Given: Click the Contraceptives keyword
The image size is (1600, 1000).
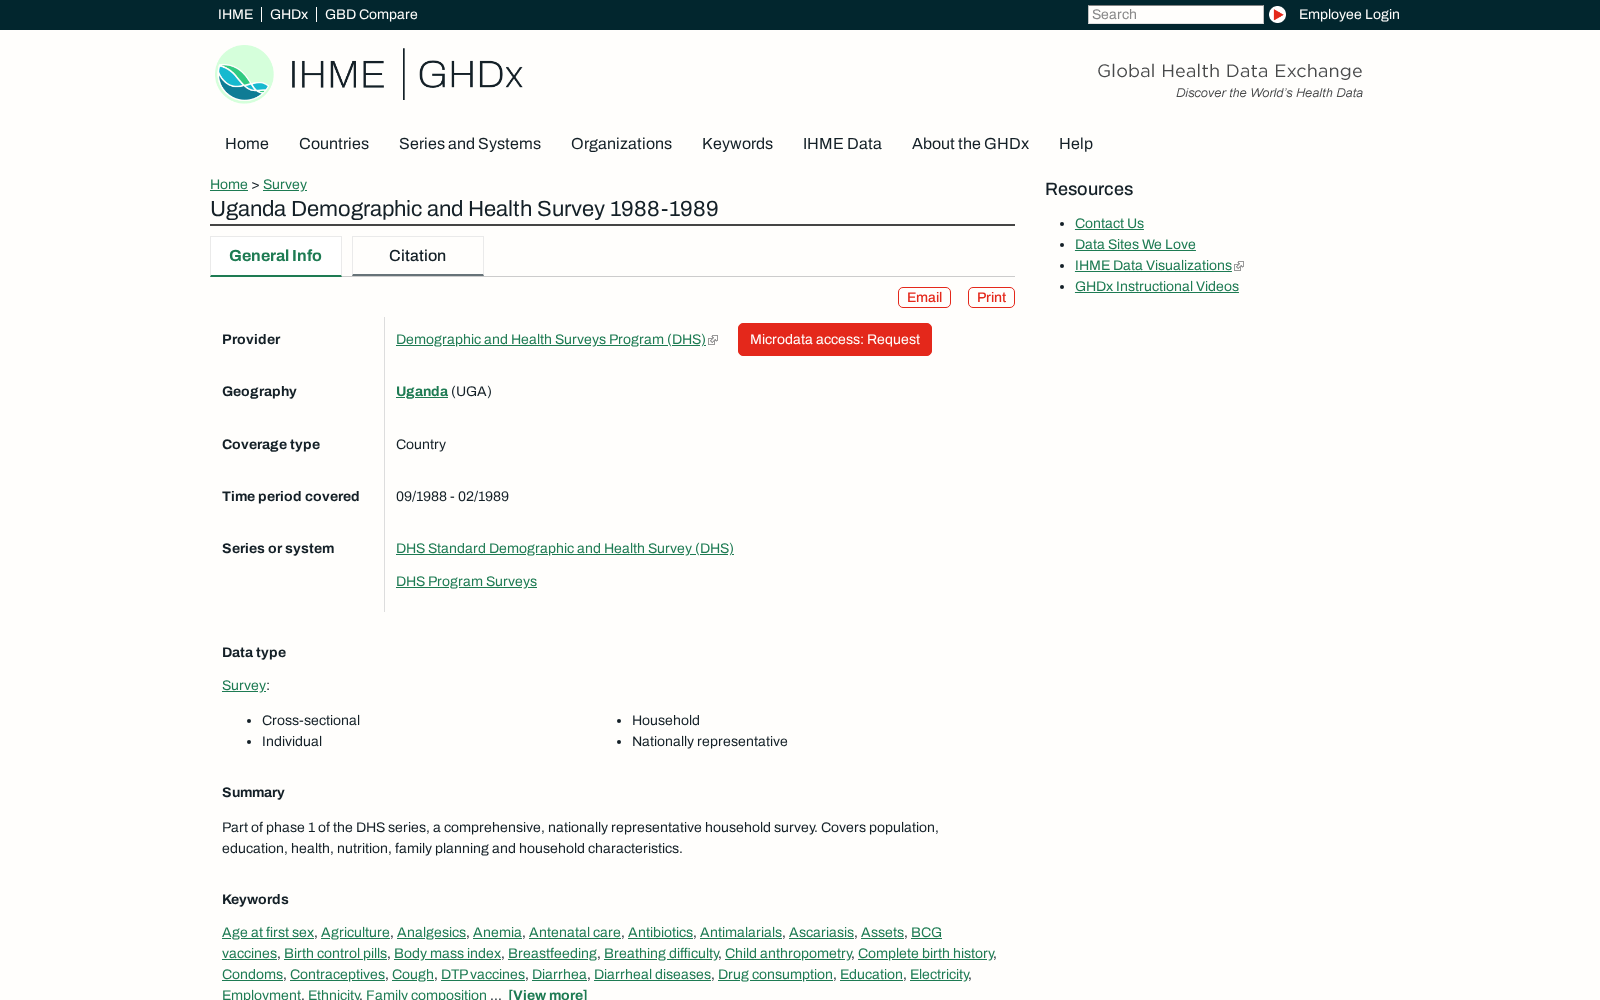Looking at the screenshot, I should pos(337,974).
